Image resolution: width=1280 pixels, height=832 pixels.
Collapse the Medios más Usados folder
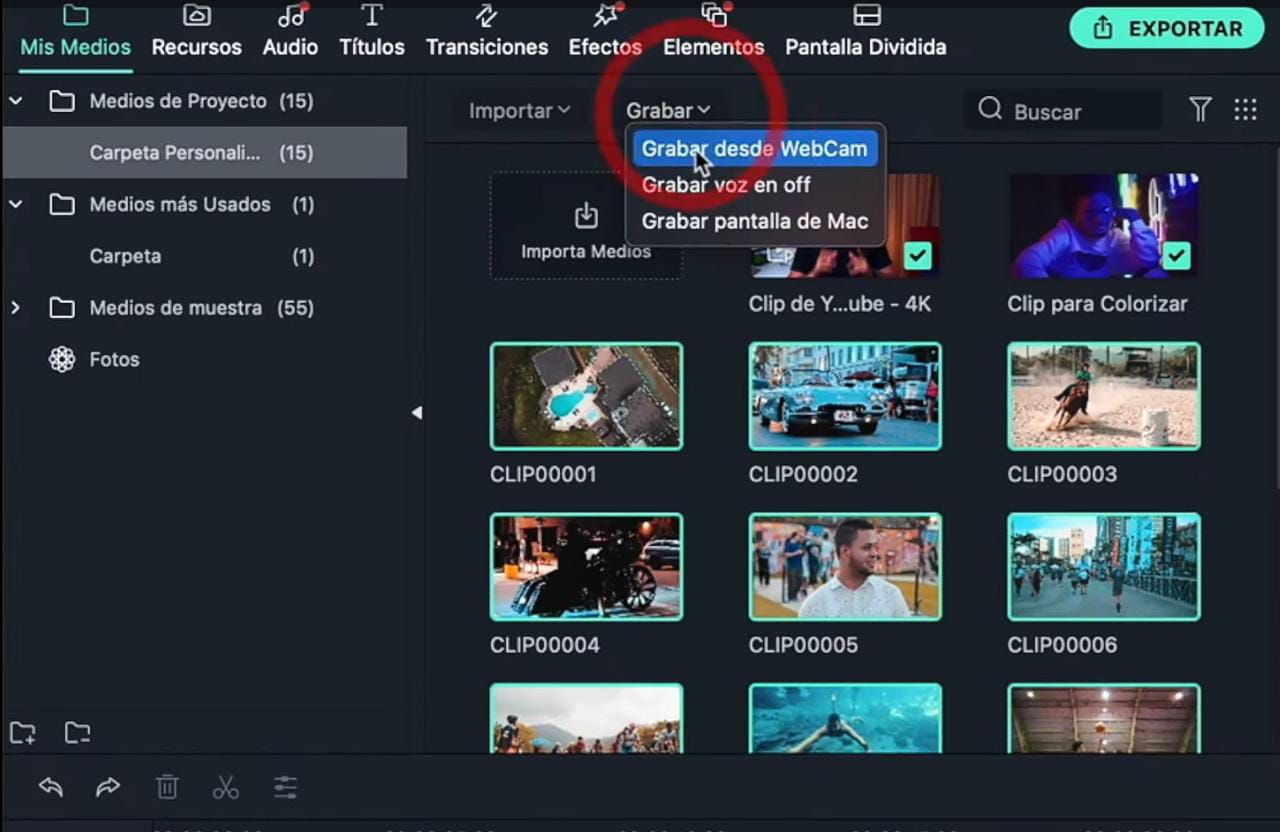(x=16, y=204)
